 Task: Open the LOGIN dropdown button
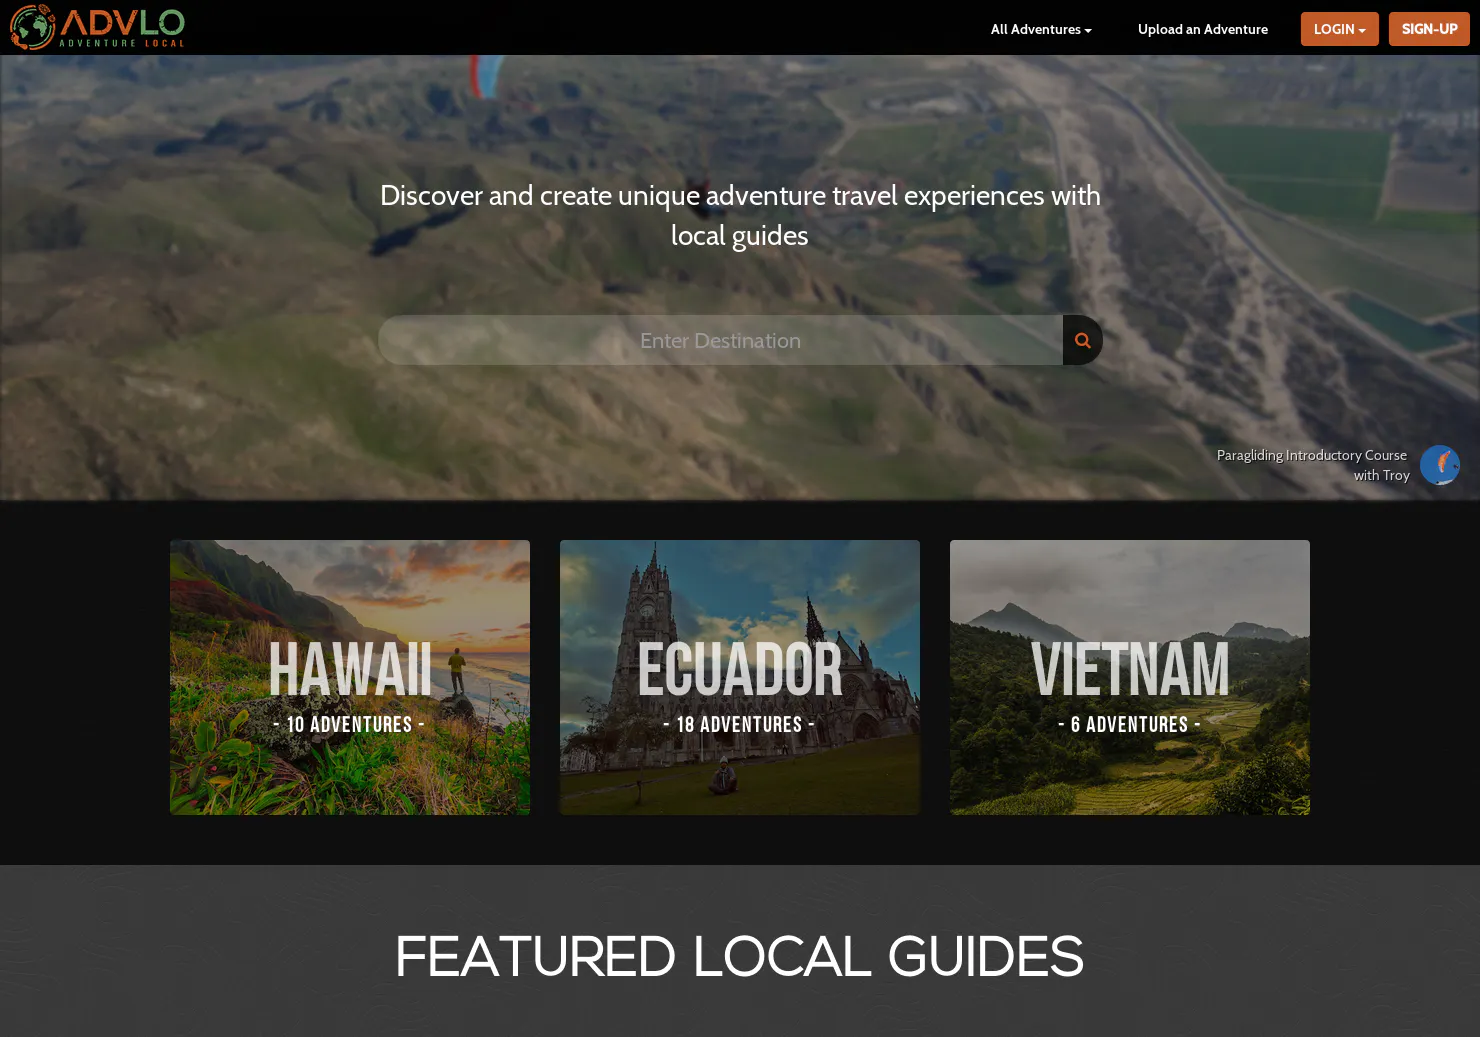(x=1339, y=29)
